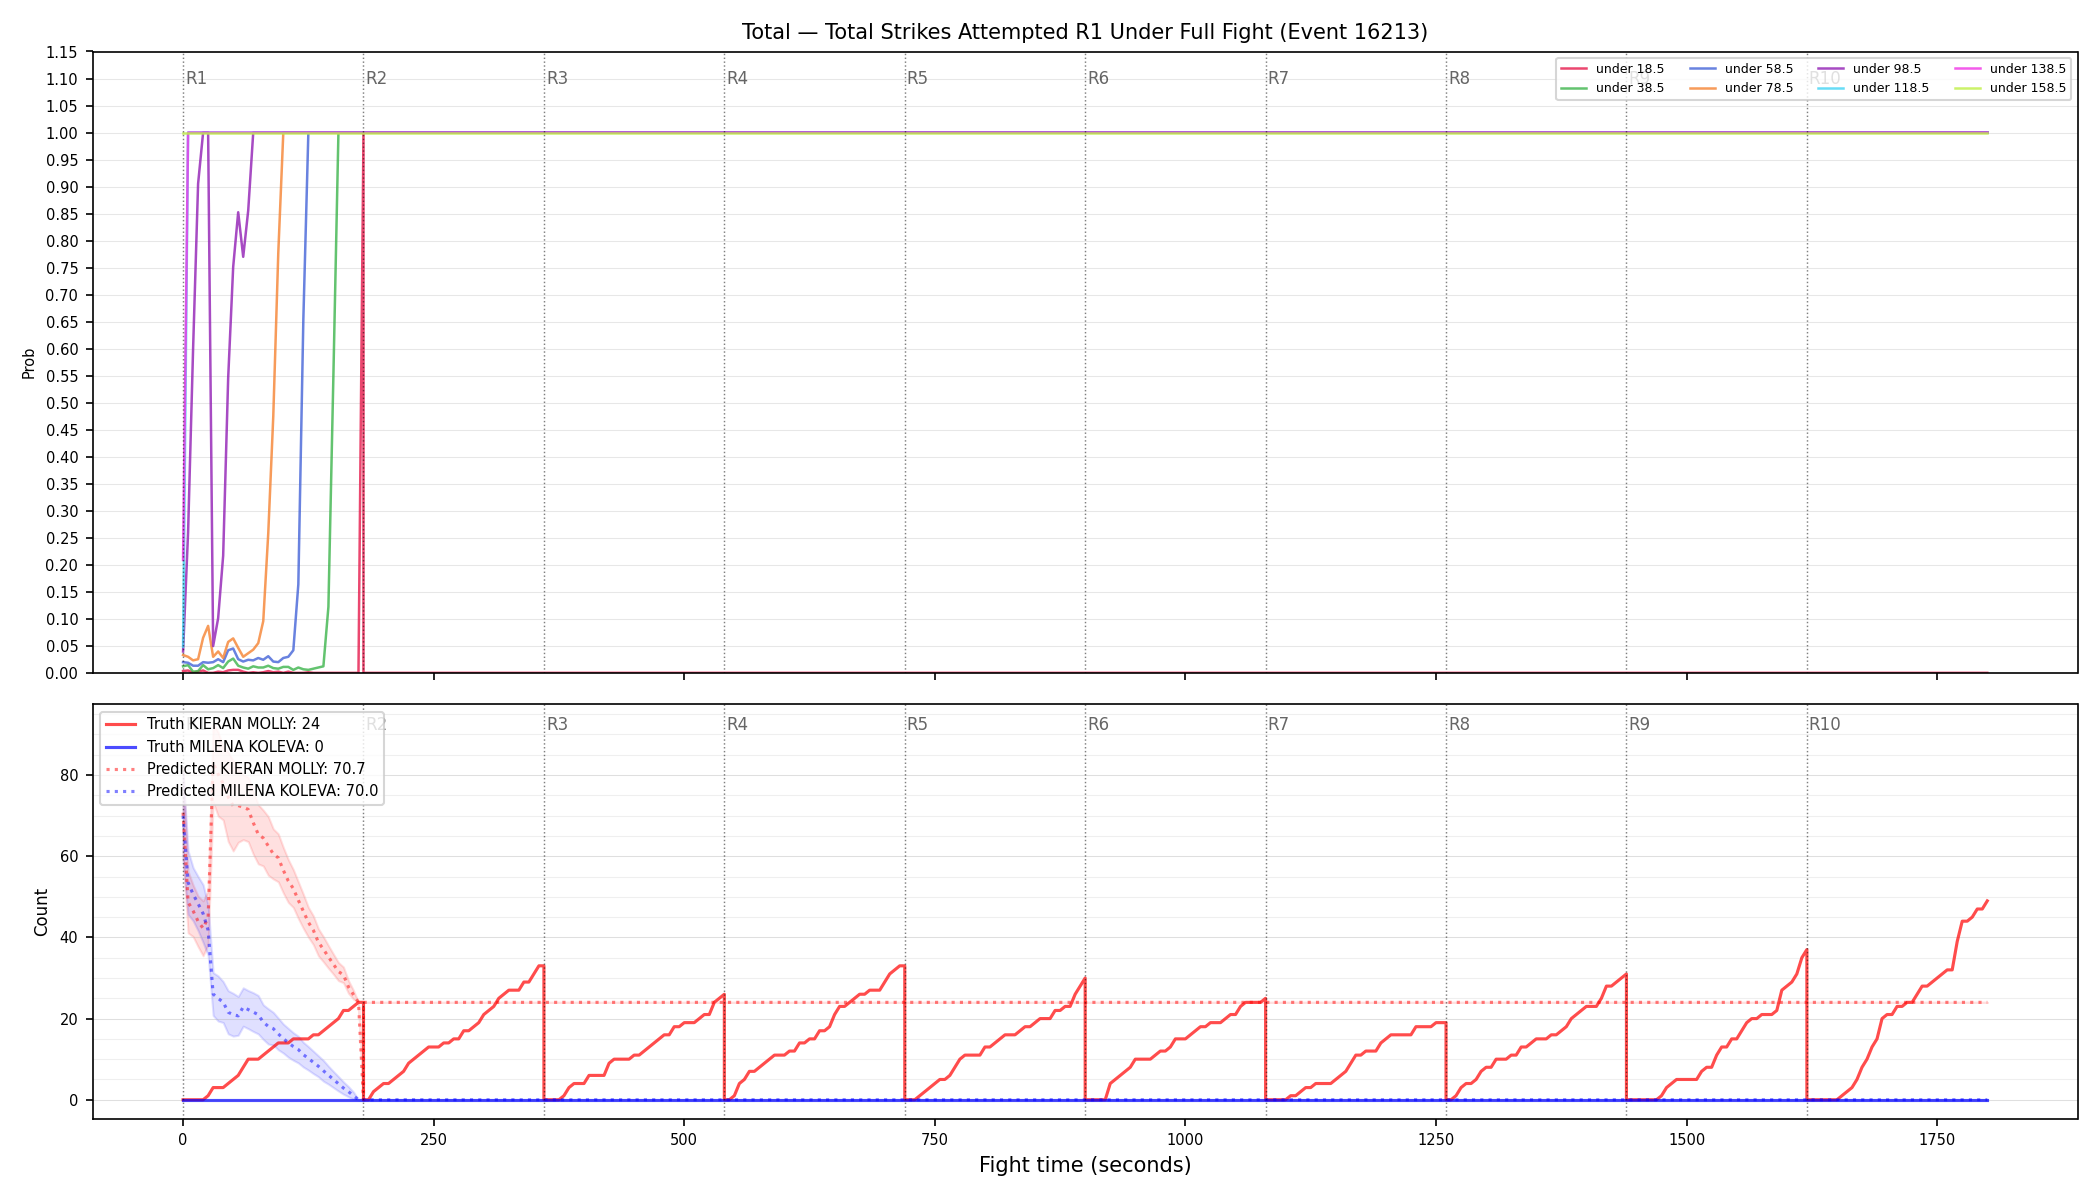
Task: Click the 1.15 tick on Prob axis
Action: click(62, 52)
